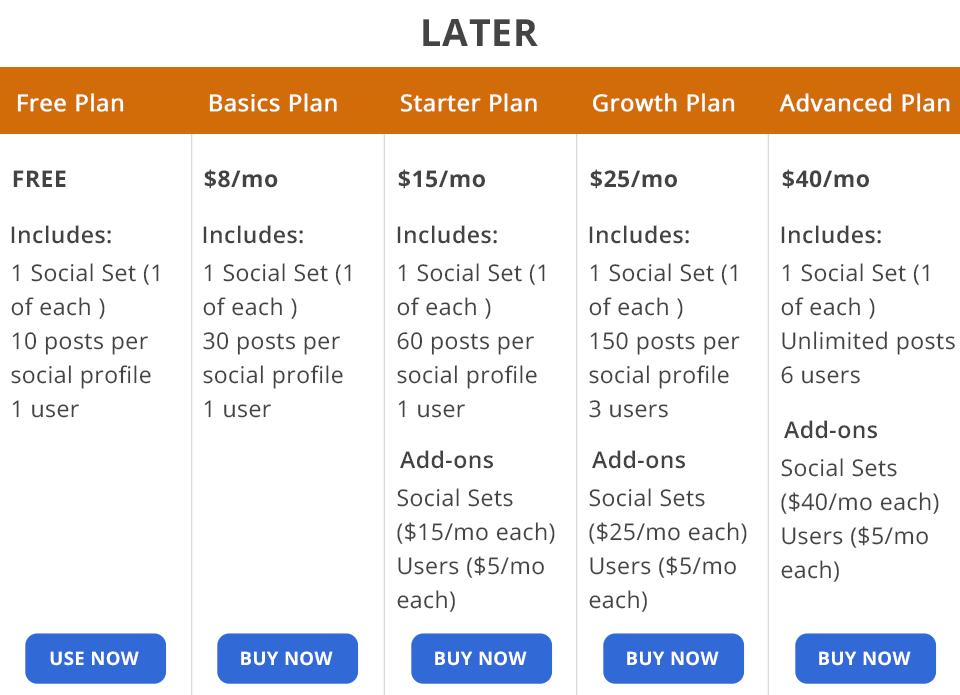Click Add-ons heading in Advanced Plan column
Viewport: 960px width, 695px height.
[x=831, y=431]
